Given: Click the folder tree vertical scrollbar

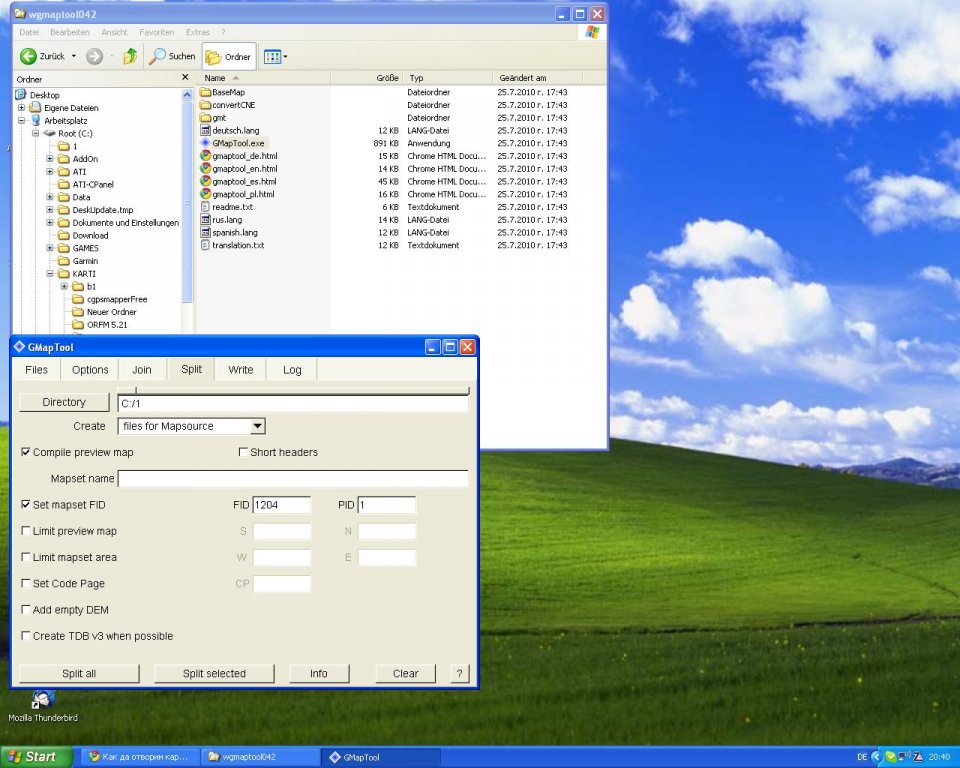Looking at the screenshot, I should [187, 200].
